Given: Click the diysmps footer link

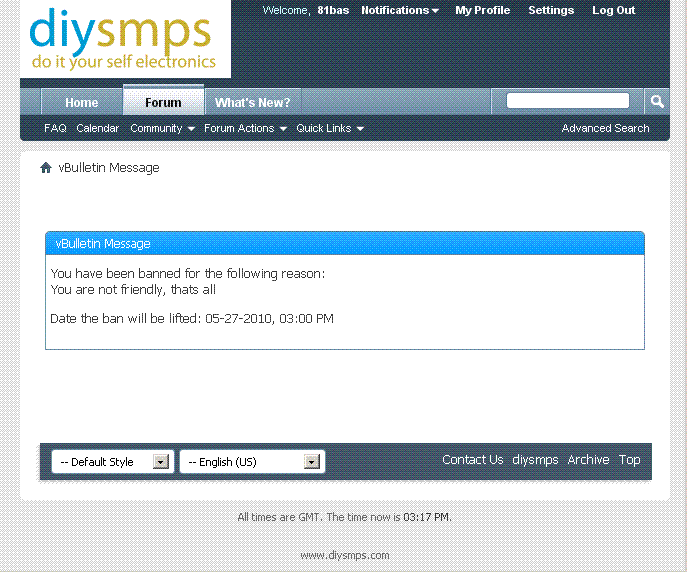Looking at the screenshot, I should coord(535,459).
